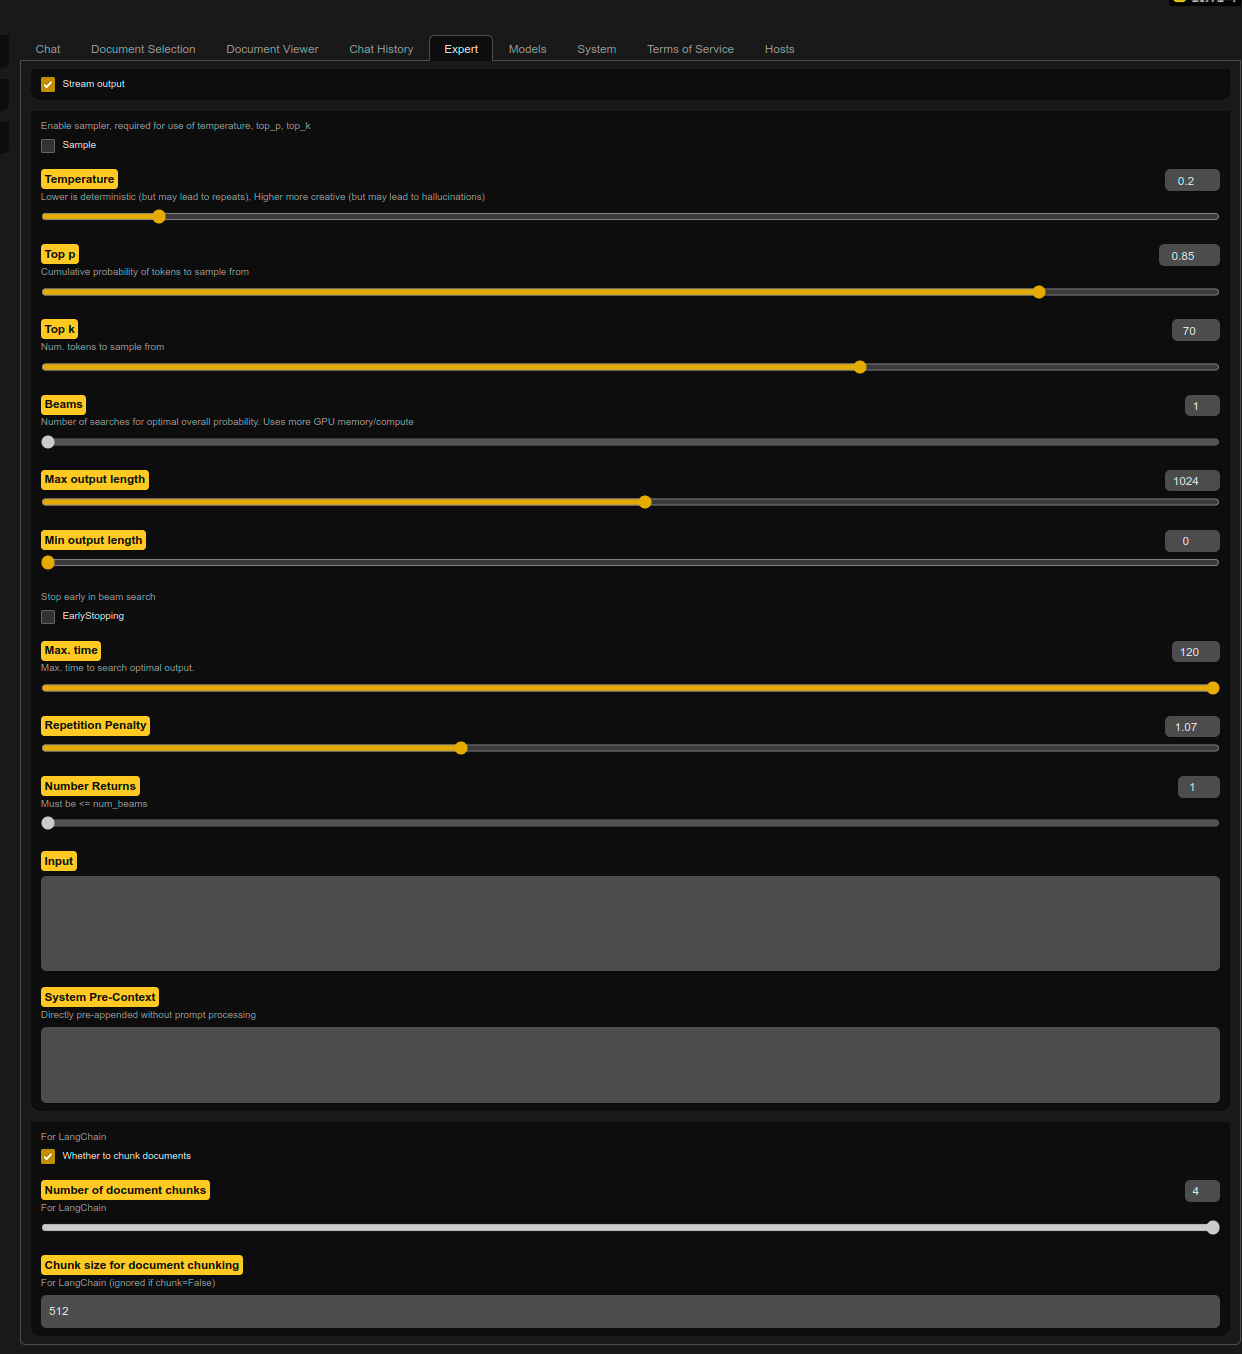
Task: Click the Top p slider handle
Action: 1038,291
